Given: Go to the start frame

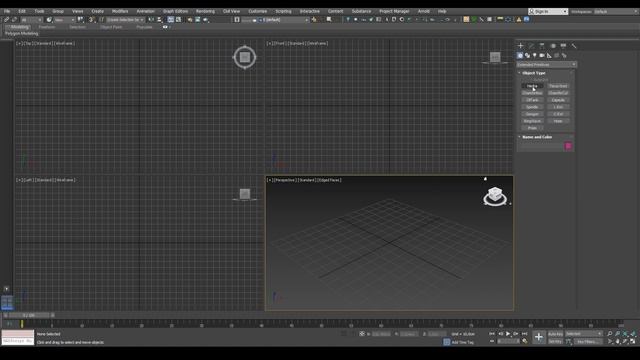Looking at the screenshot, I should [492, 334].
